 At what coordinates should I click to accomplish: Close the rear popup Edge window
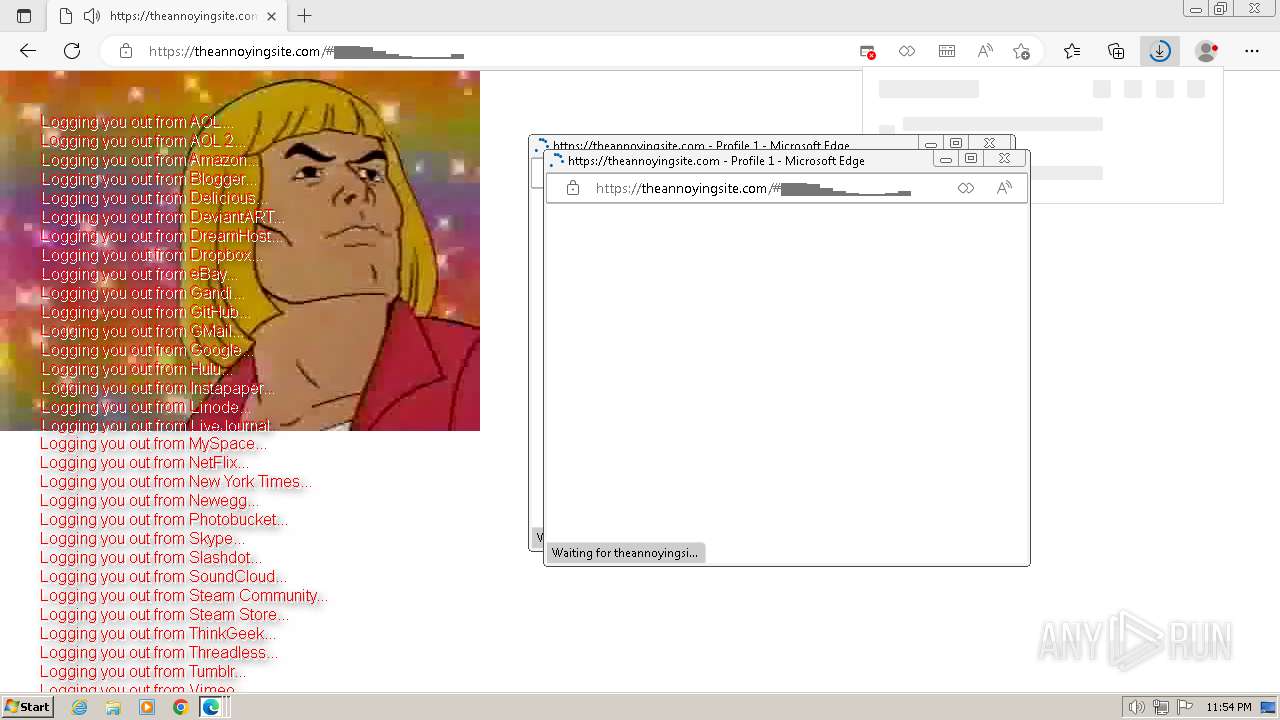pyautogui.click(x=989, y=144)
